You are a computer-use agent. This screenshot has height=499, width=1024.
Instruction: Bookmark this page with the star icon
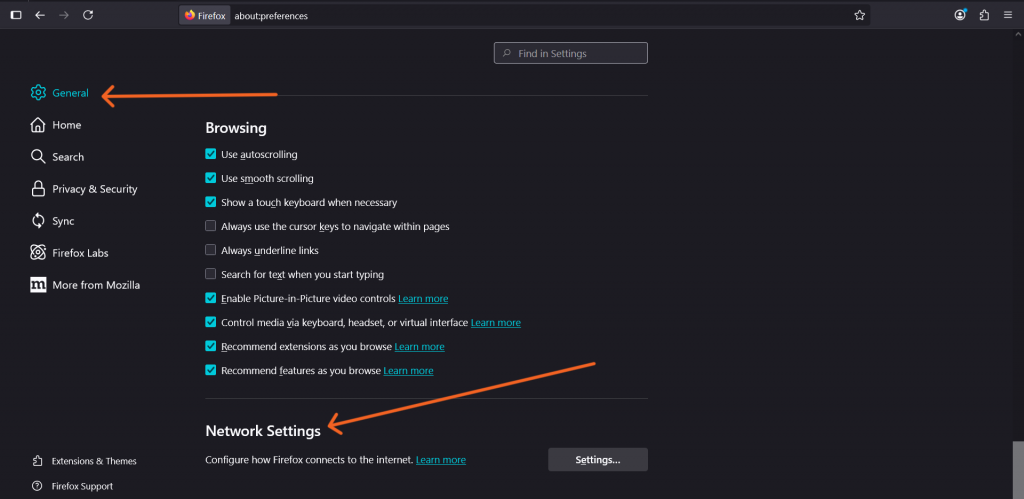[859, 15]
